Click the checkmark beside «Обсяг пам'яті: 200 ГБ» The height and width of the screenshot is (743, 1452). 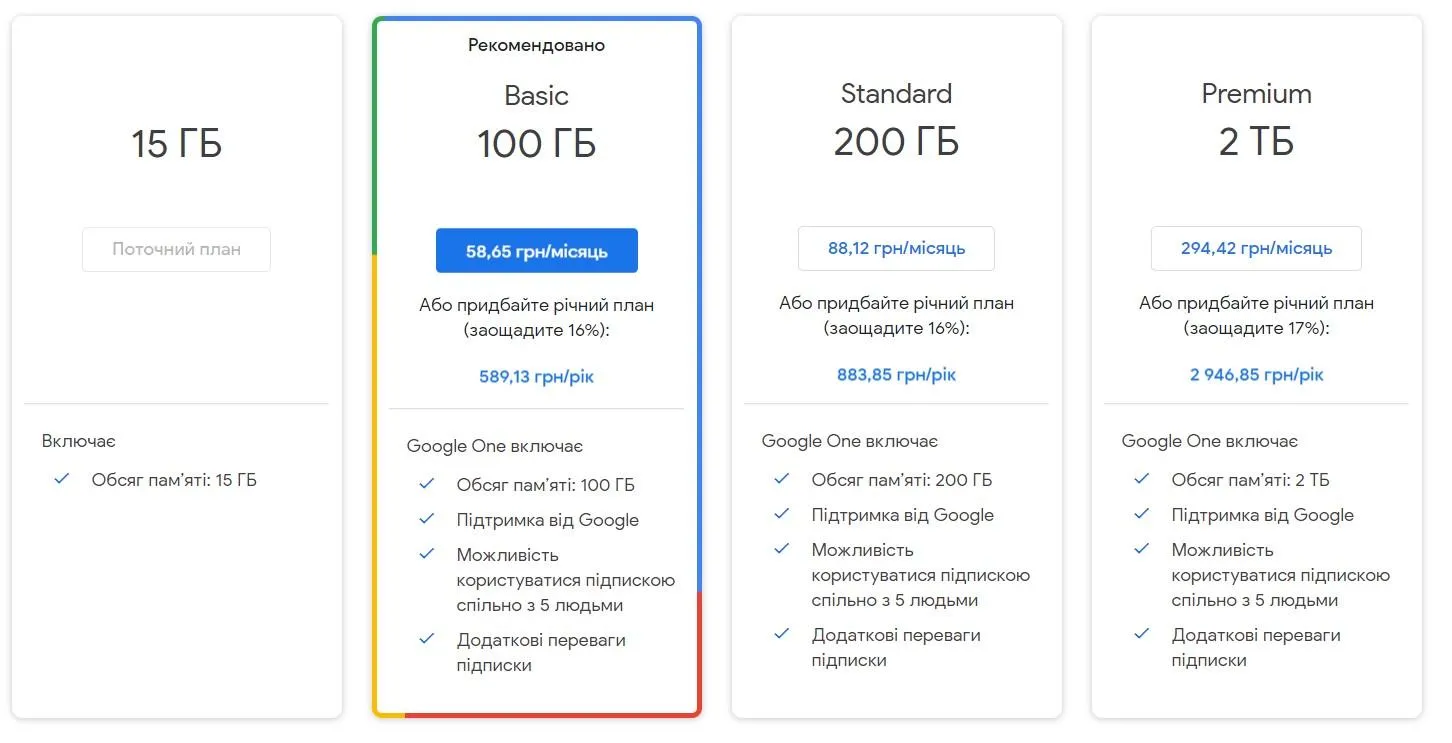782,480
